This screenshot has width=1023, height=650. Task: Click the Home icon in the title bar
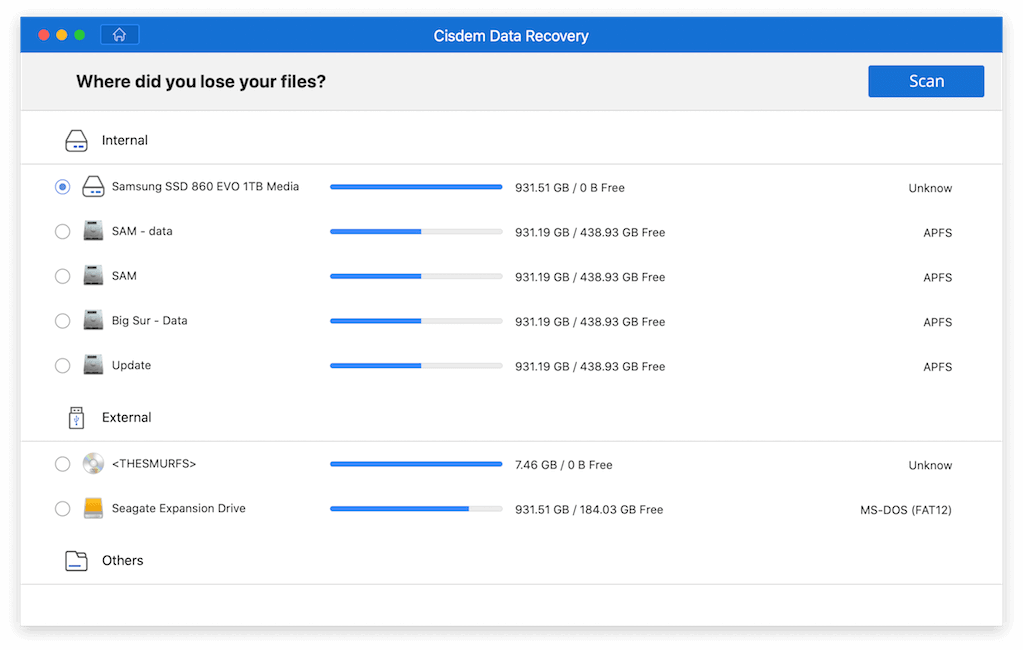coord(119,33)
